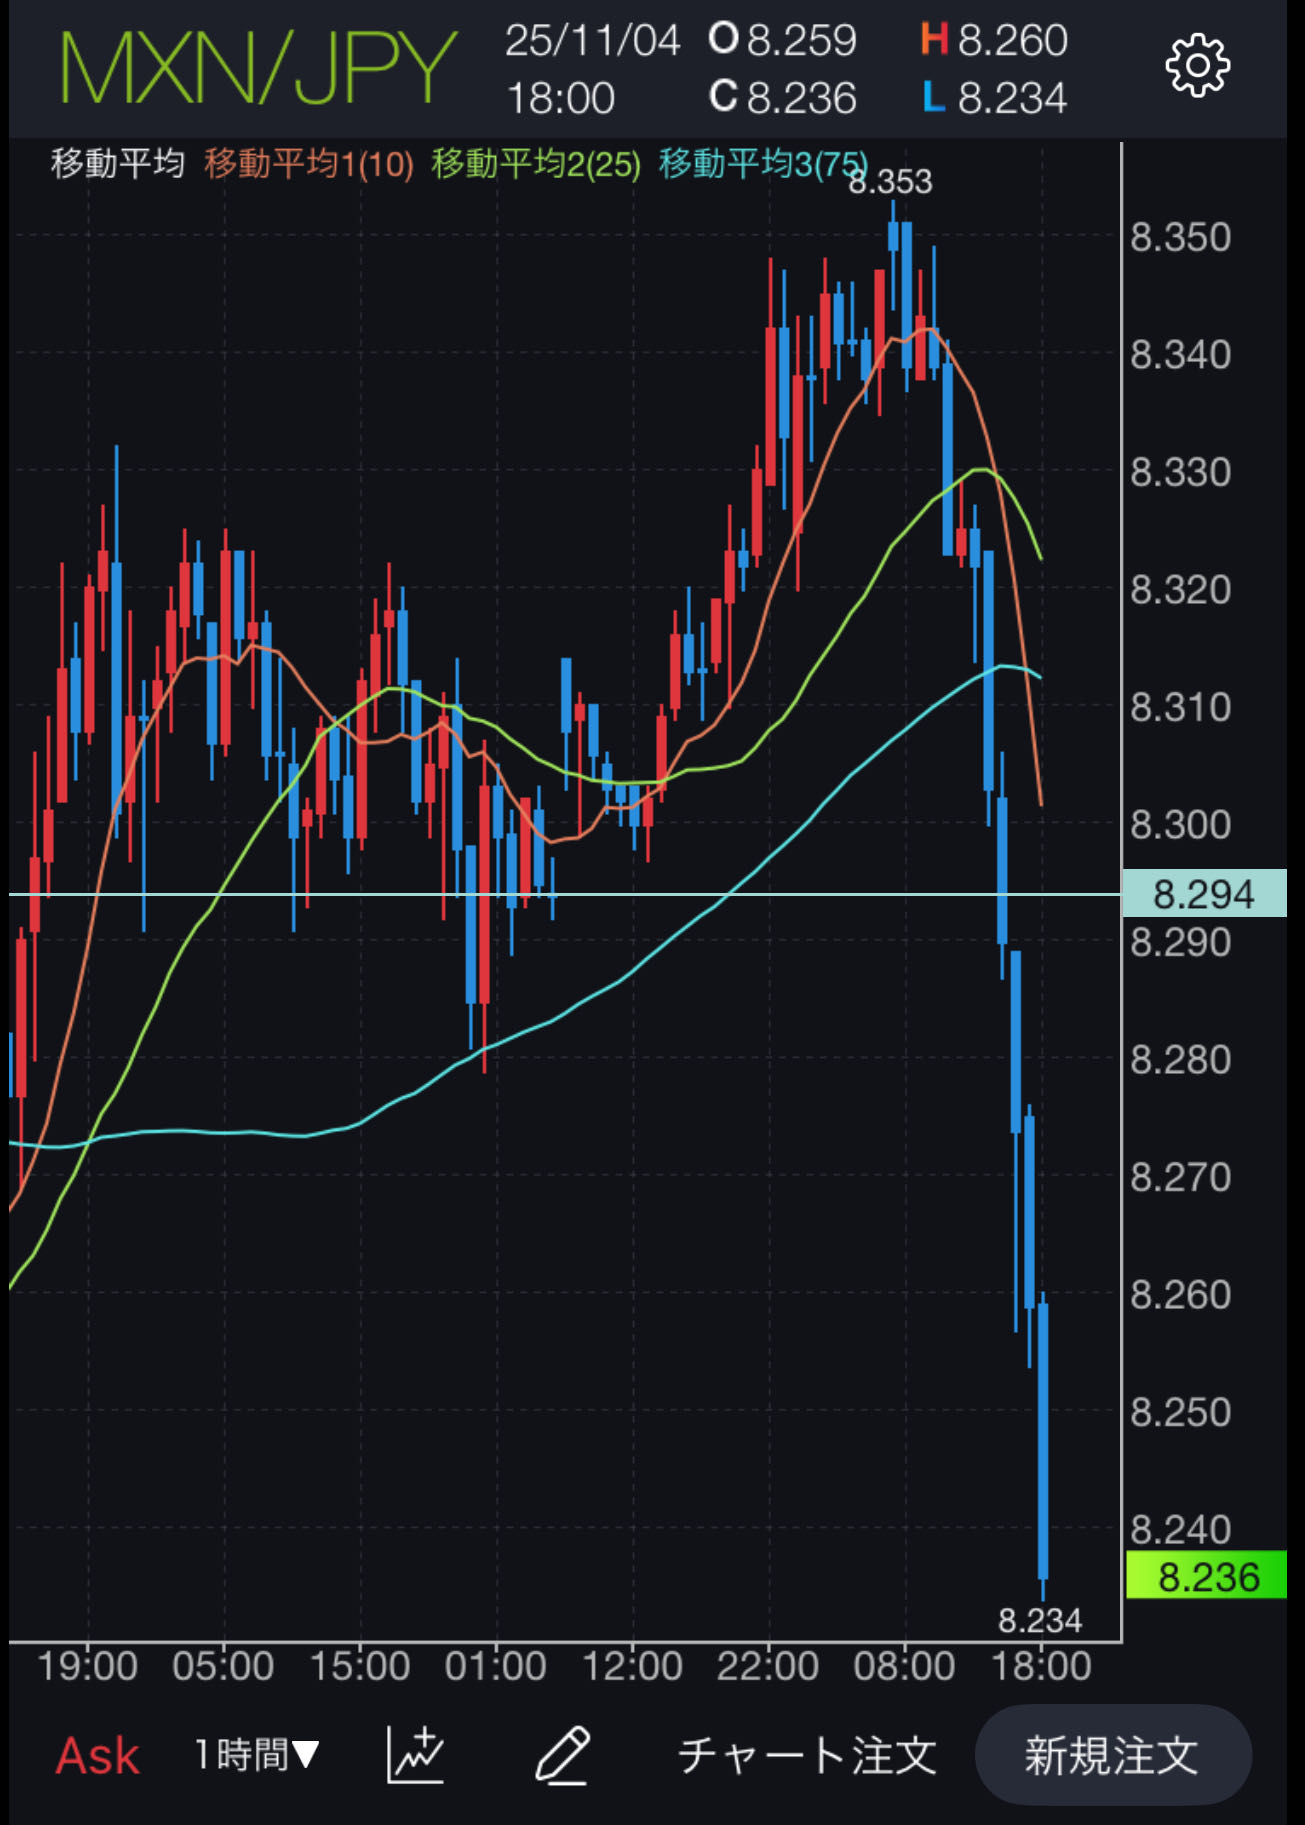The width and height of the screenshot is (1305, 1825).
Task: Tap the チャート注文 button
Action: 807,1756
